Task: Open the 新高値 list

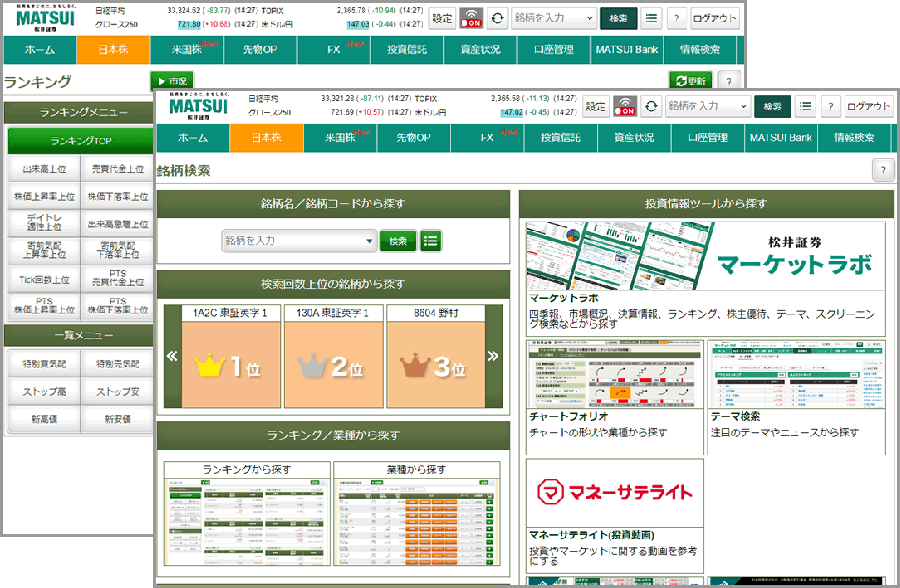Action: (44, 419)
